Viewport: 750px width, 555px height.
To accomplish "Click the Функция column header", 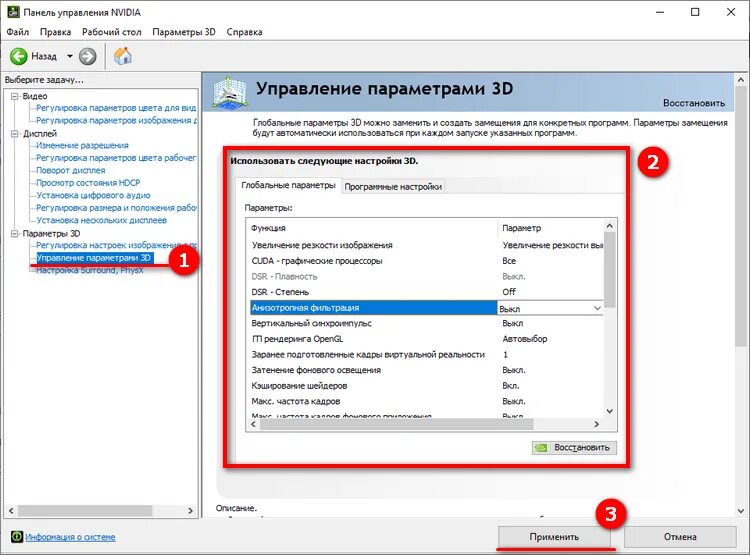I will coord(372,228).
